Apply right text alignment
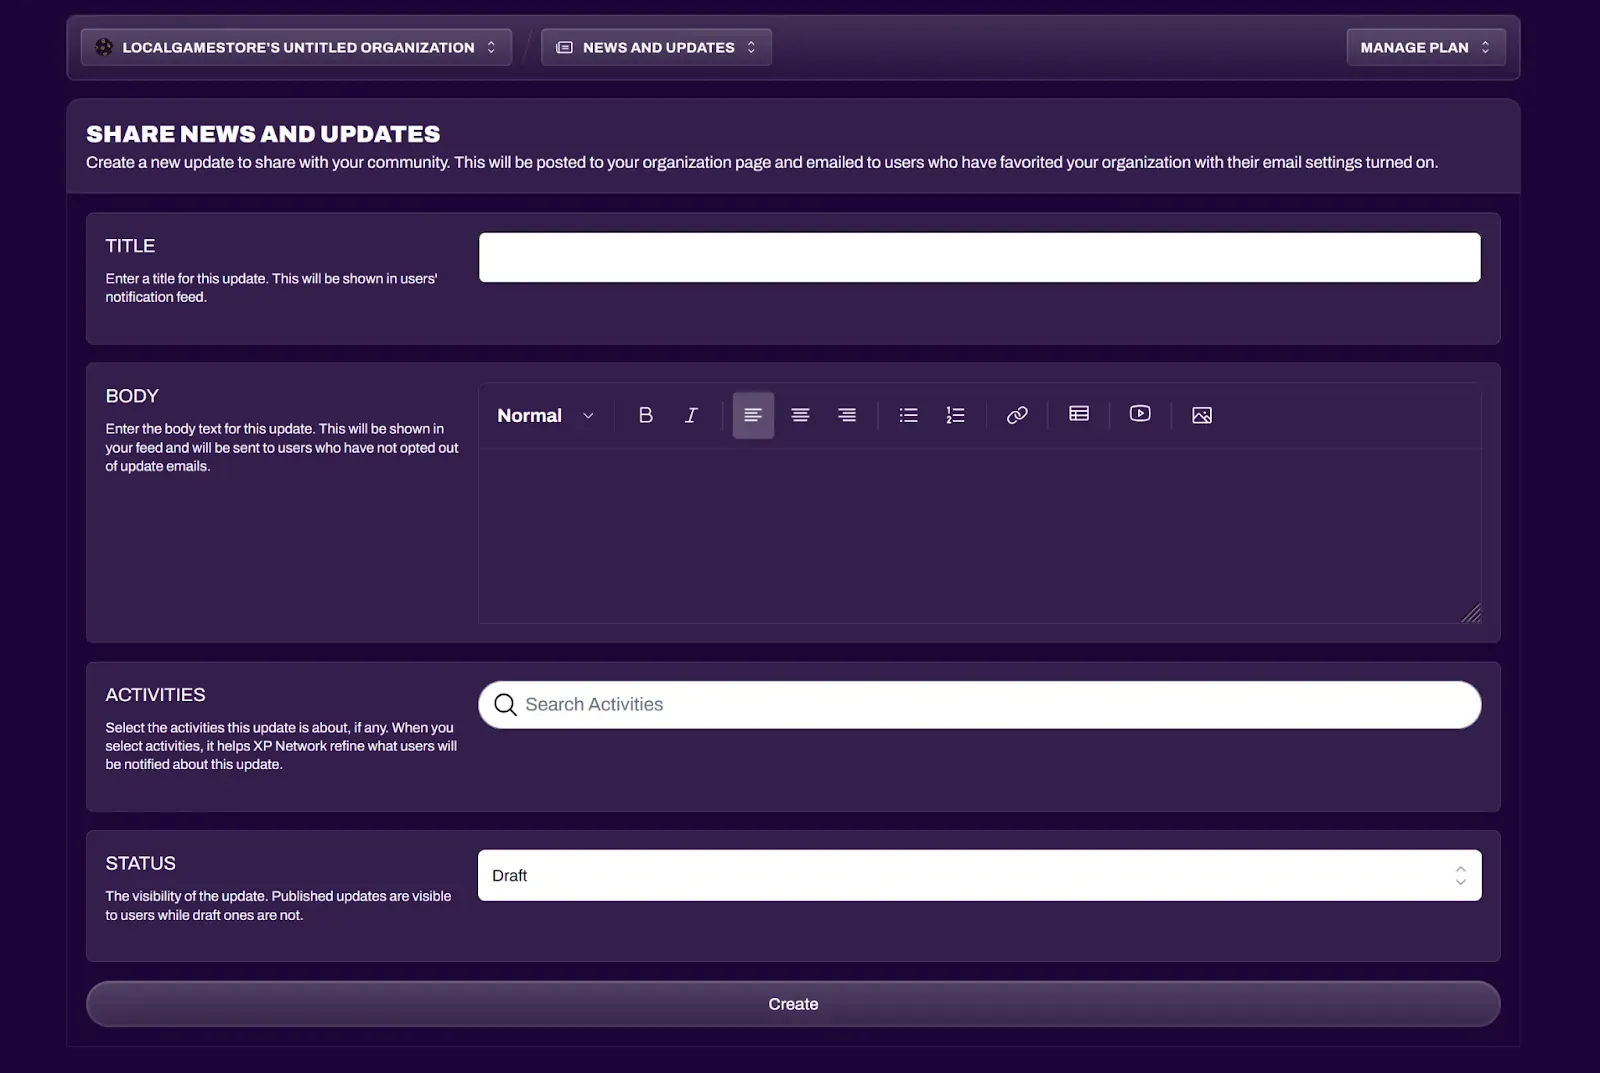Image resolution: width=1600 pixels, height=1073 pixels. (847, 414)
